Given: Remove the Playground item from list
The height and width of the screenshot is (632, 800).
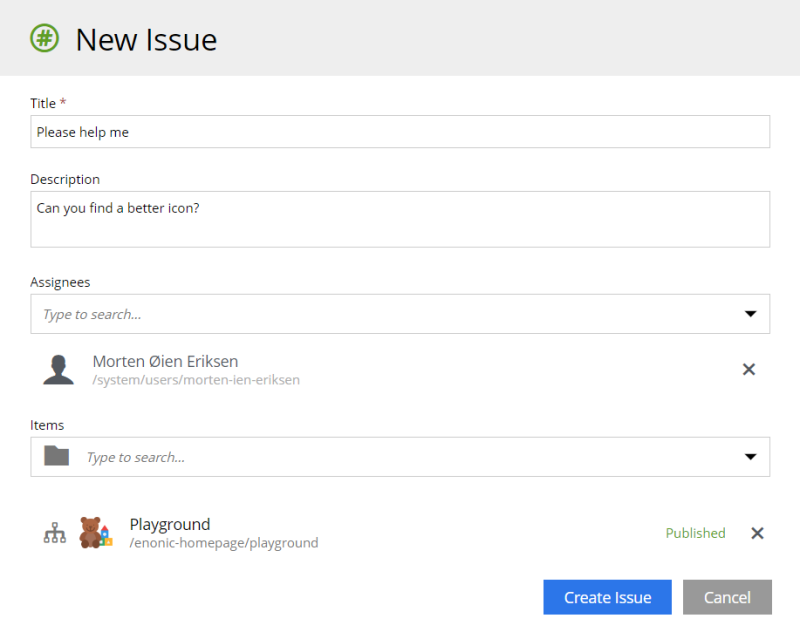Looking at the screenshot, I should pyautogui.click(x=757, y=533).
